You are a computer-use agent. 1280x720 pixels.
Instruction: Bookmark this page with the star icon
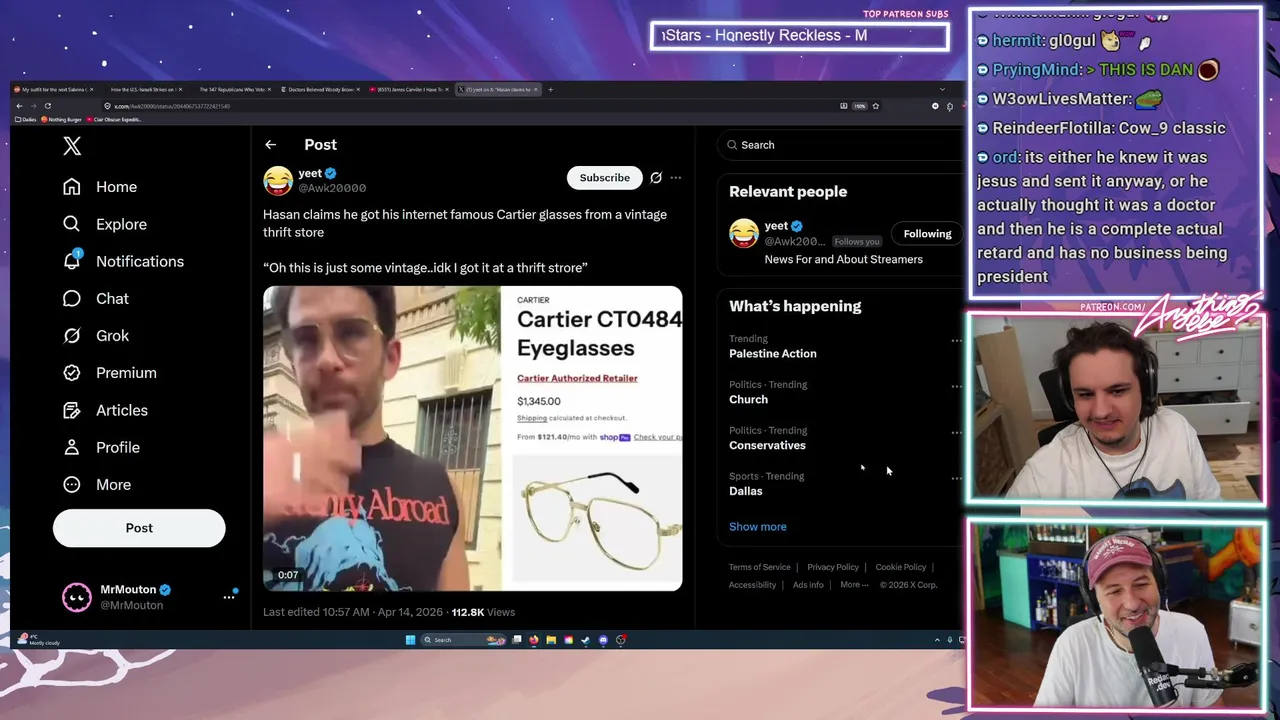point(875,106)
